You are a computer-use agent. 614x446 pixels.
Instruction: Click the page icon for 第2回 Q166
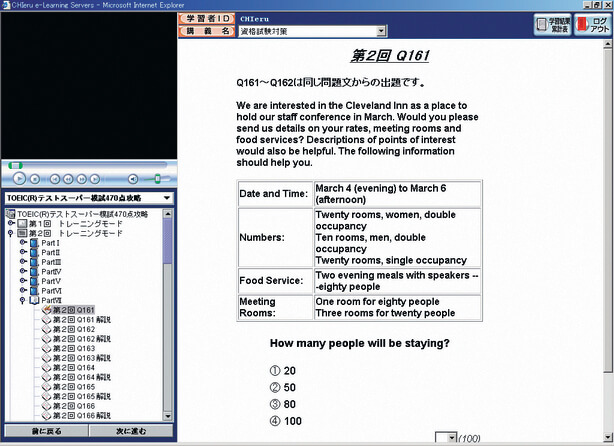click(x=47, y=406)
